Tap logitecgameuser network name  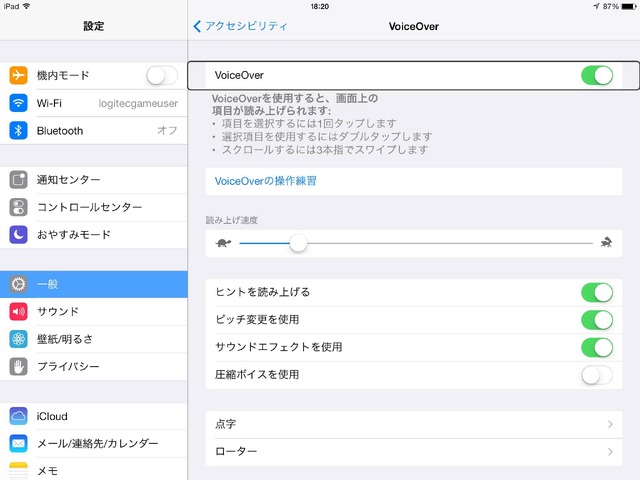138,103
